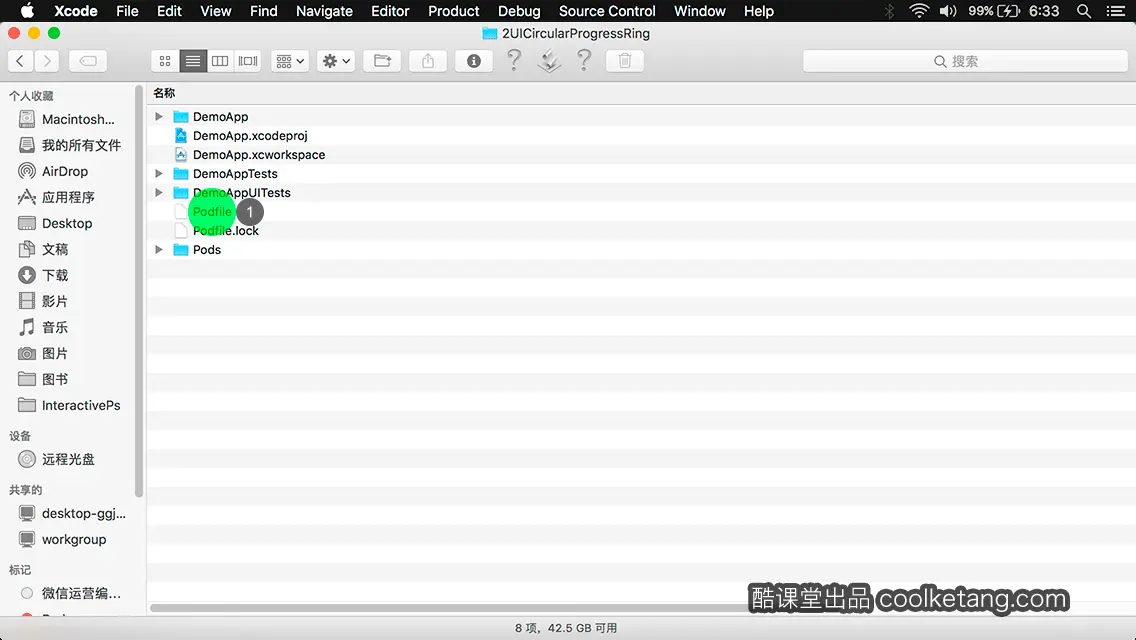
Task: Open the Source Control menu
Action: pyautogui.click(x=607, y=11)
